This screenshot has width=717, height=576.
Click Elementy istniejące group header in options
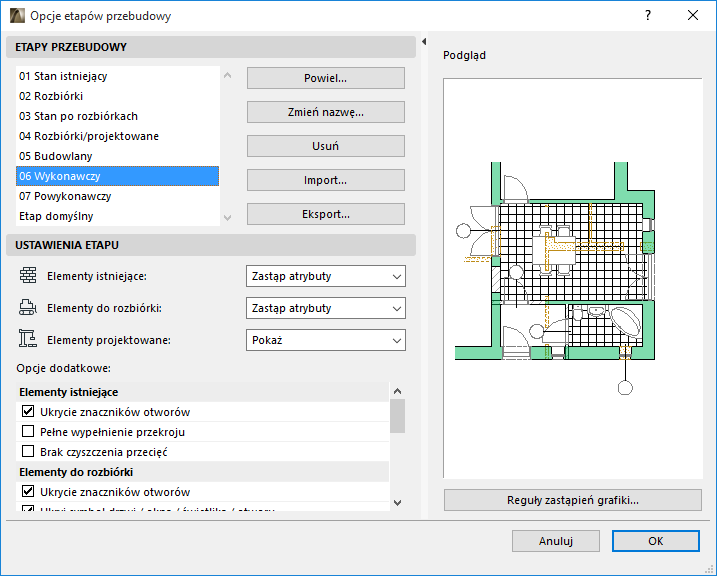[x=203, y=392]
